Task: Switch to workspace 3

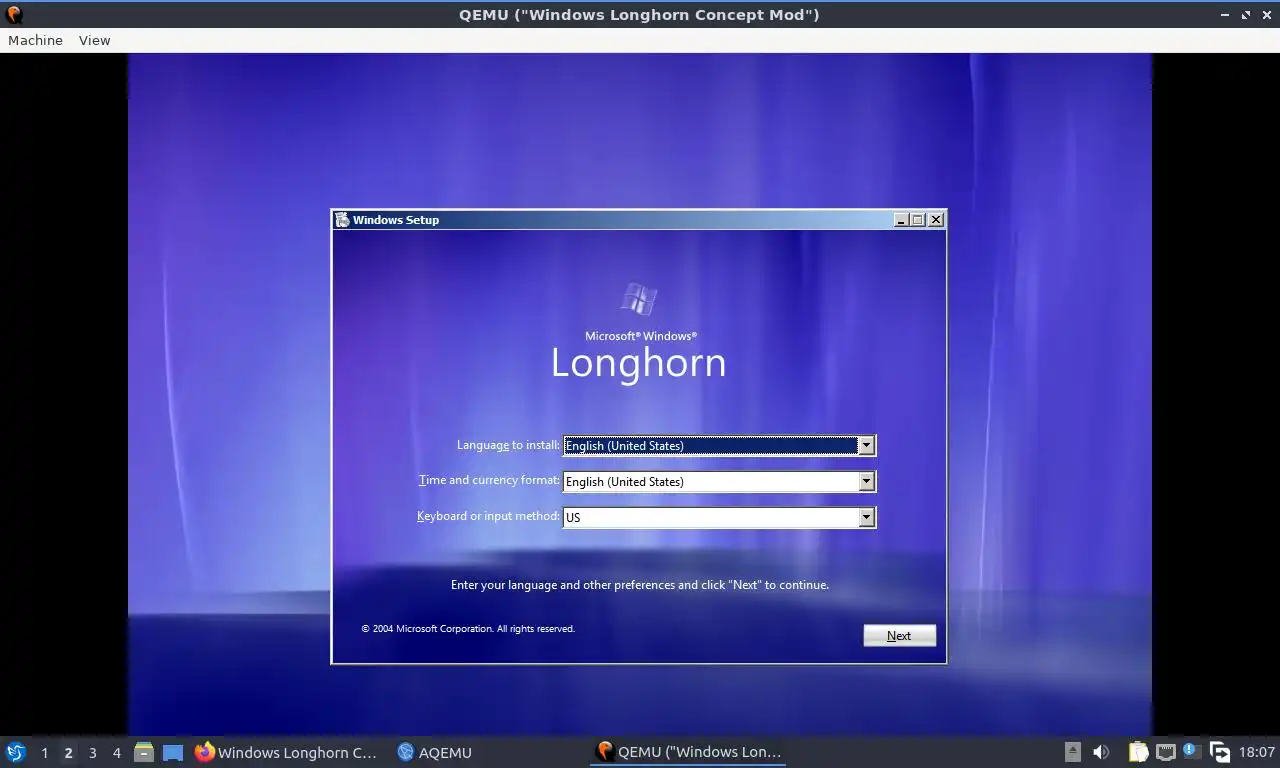Action: pos(92,753)
